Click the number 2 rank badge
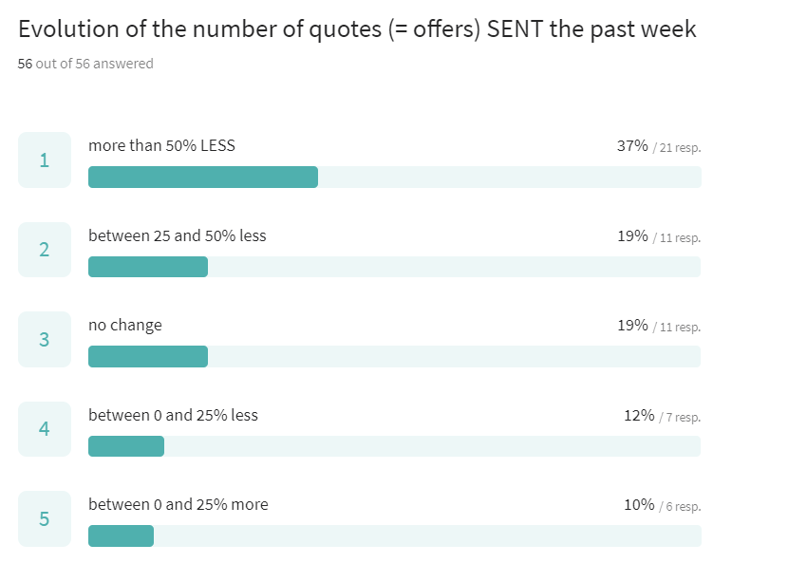 [x=44, y=250]
